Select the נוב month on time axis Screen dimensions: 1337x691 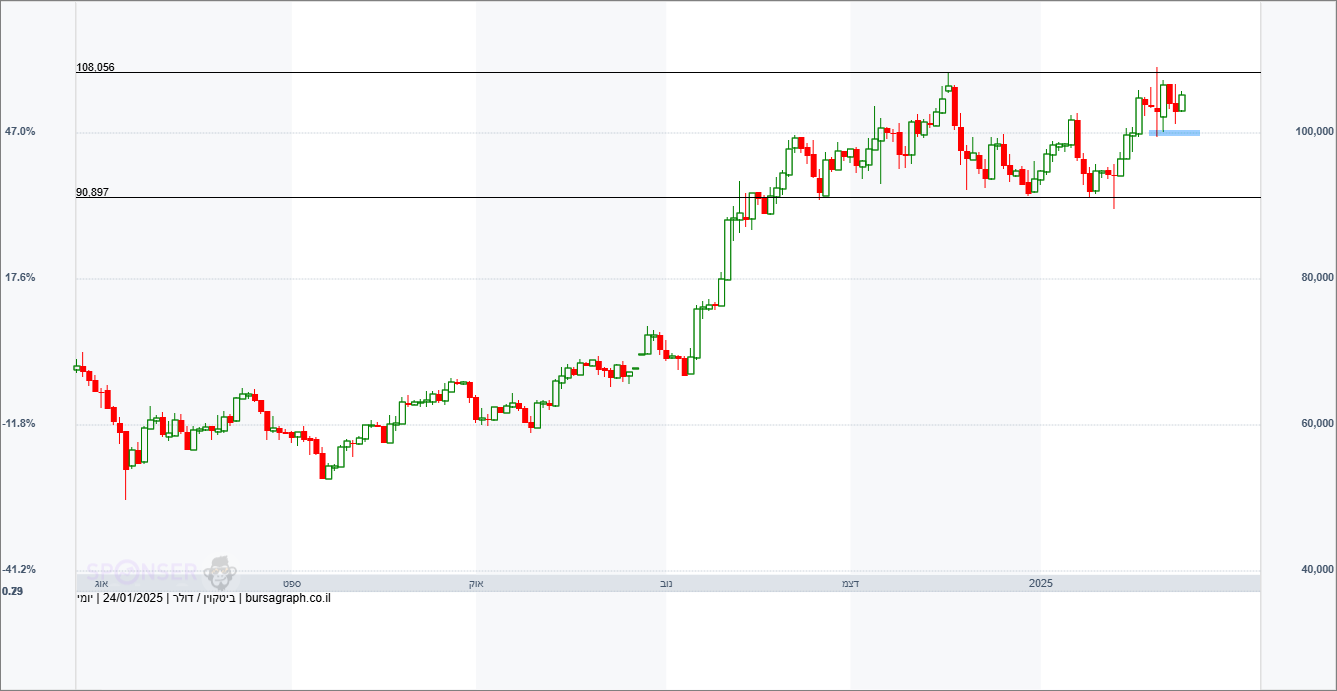pos(666,583)
